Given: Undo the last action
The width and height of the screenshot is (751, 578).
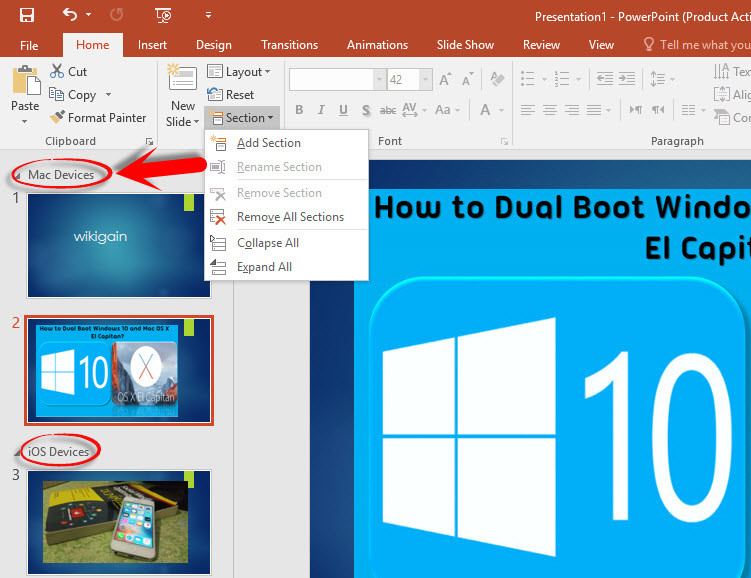Looking at the screenshot, I should (x=70, y=15).
